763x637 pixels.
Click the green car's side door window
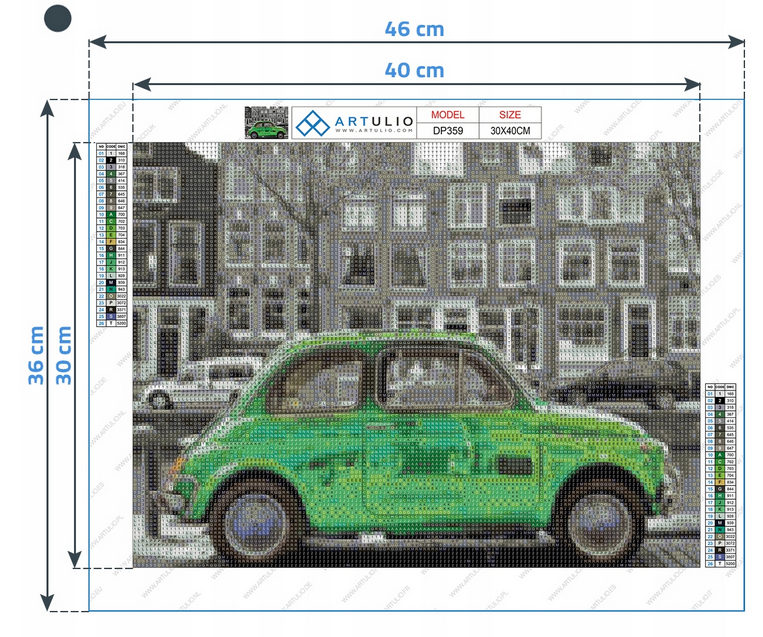click(x=430, y=379)
